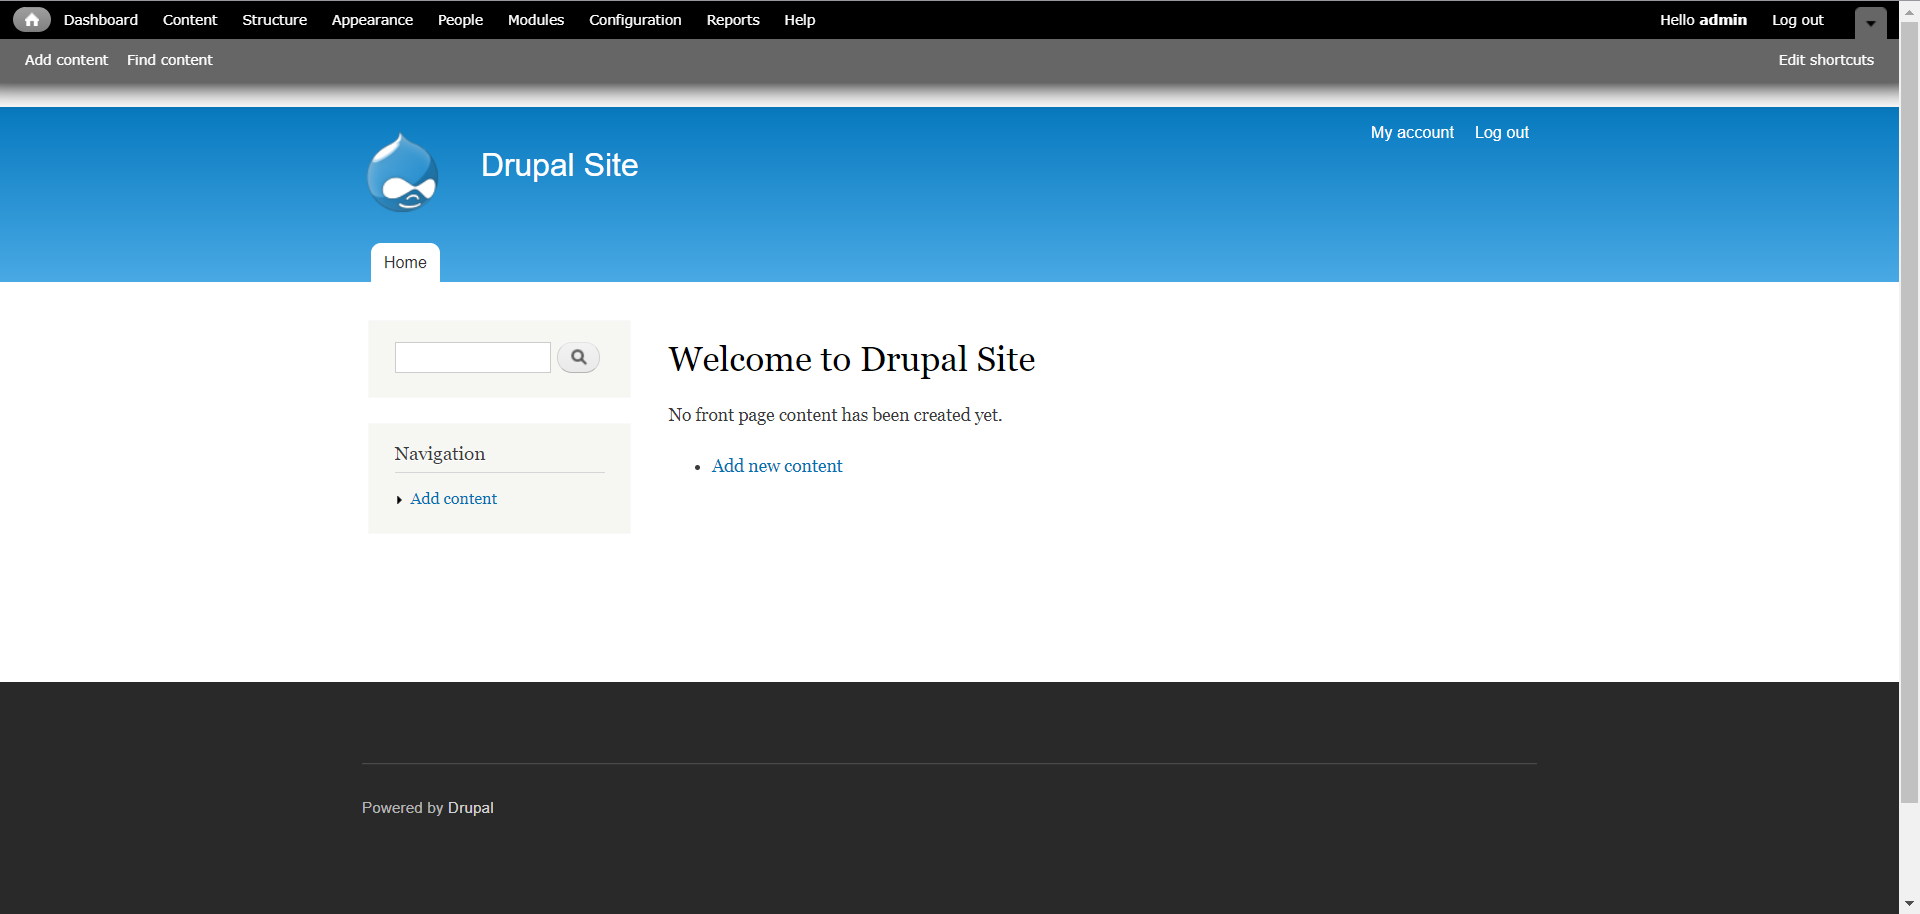Click Find content shortcut
The width and height of the screenshot is (1920, 914).
point(170,60)
